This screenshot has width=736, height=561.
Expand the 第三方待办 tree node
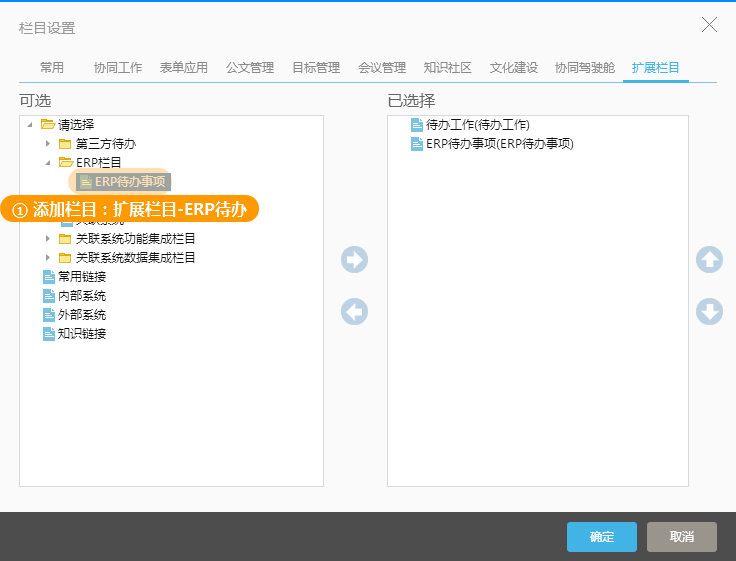click(x=47, y=144)
